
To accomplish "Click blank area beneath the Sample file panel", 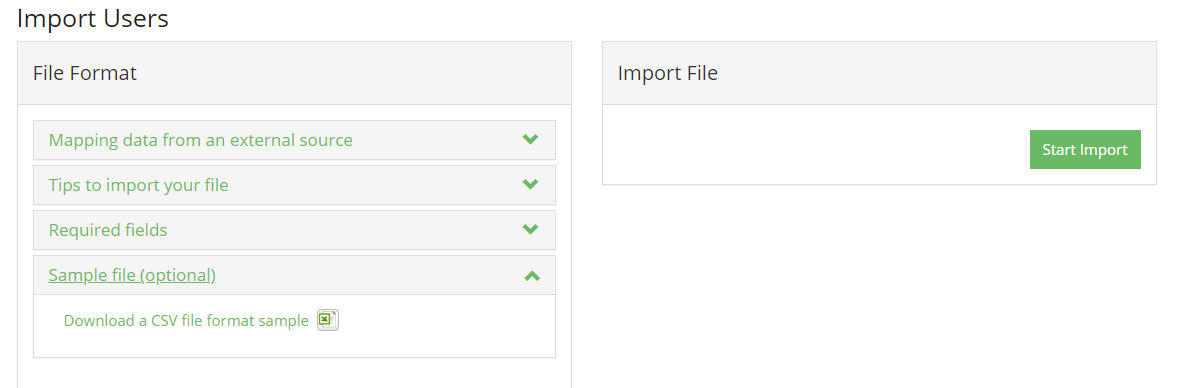I will (x=294, y=373).
